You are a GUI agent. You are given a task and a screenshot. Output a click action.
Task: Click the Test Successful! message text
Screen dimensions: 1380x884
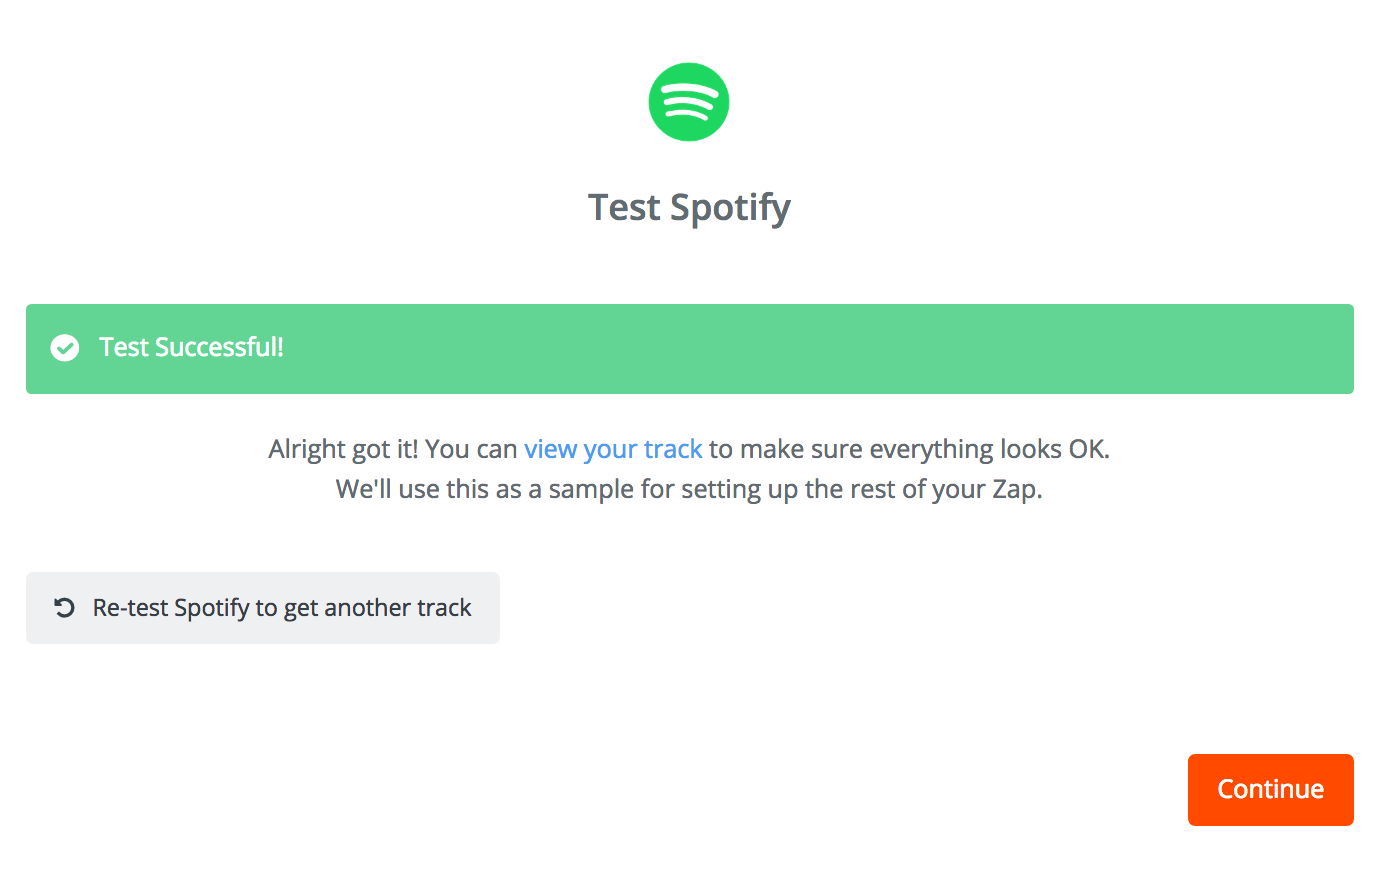(x=191, y=347)
